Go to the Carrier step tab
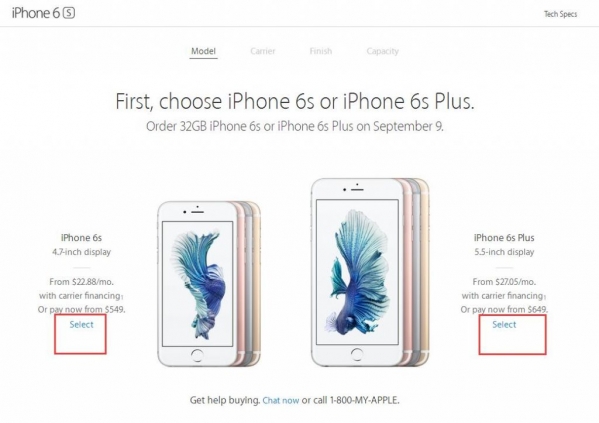This screenshot has height=423, width=599. pyautogui.click(x=263, y=51)
